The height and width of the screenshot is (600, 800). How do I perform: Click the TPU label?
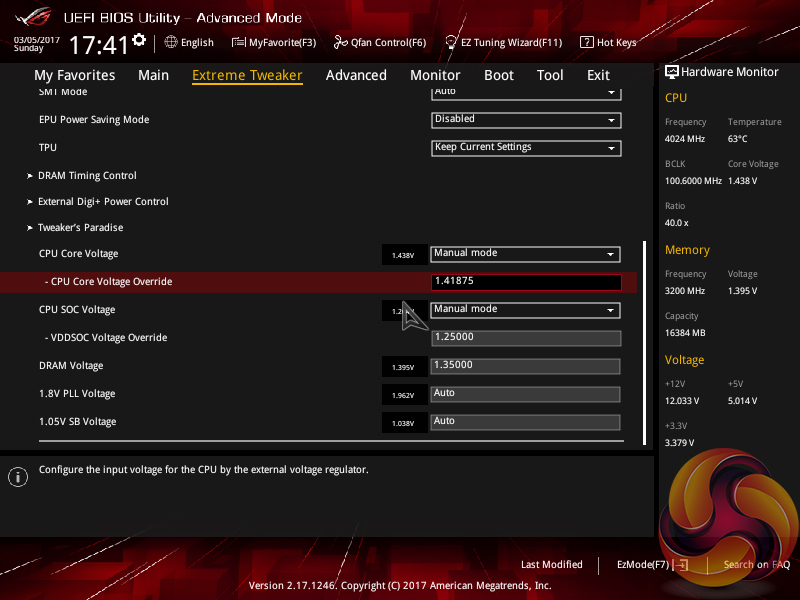tap(47, 147)
